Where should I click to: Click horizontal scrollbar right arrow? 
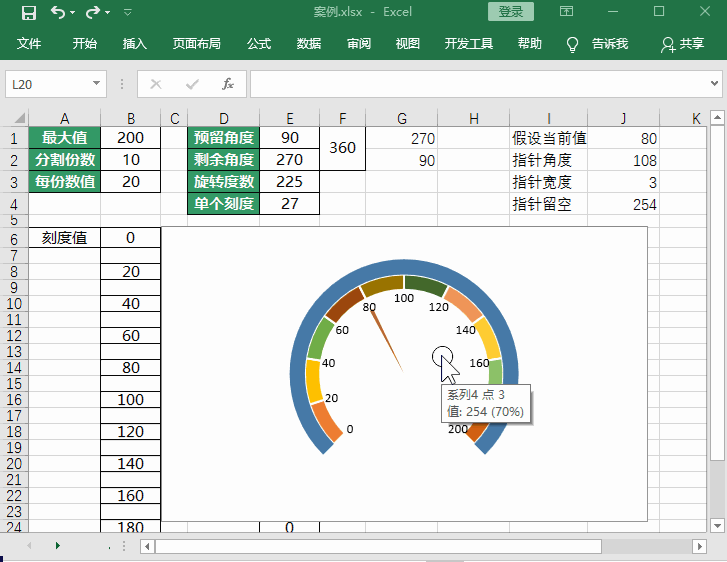coord(700,546)
